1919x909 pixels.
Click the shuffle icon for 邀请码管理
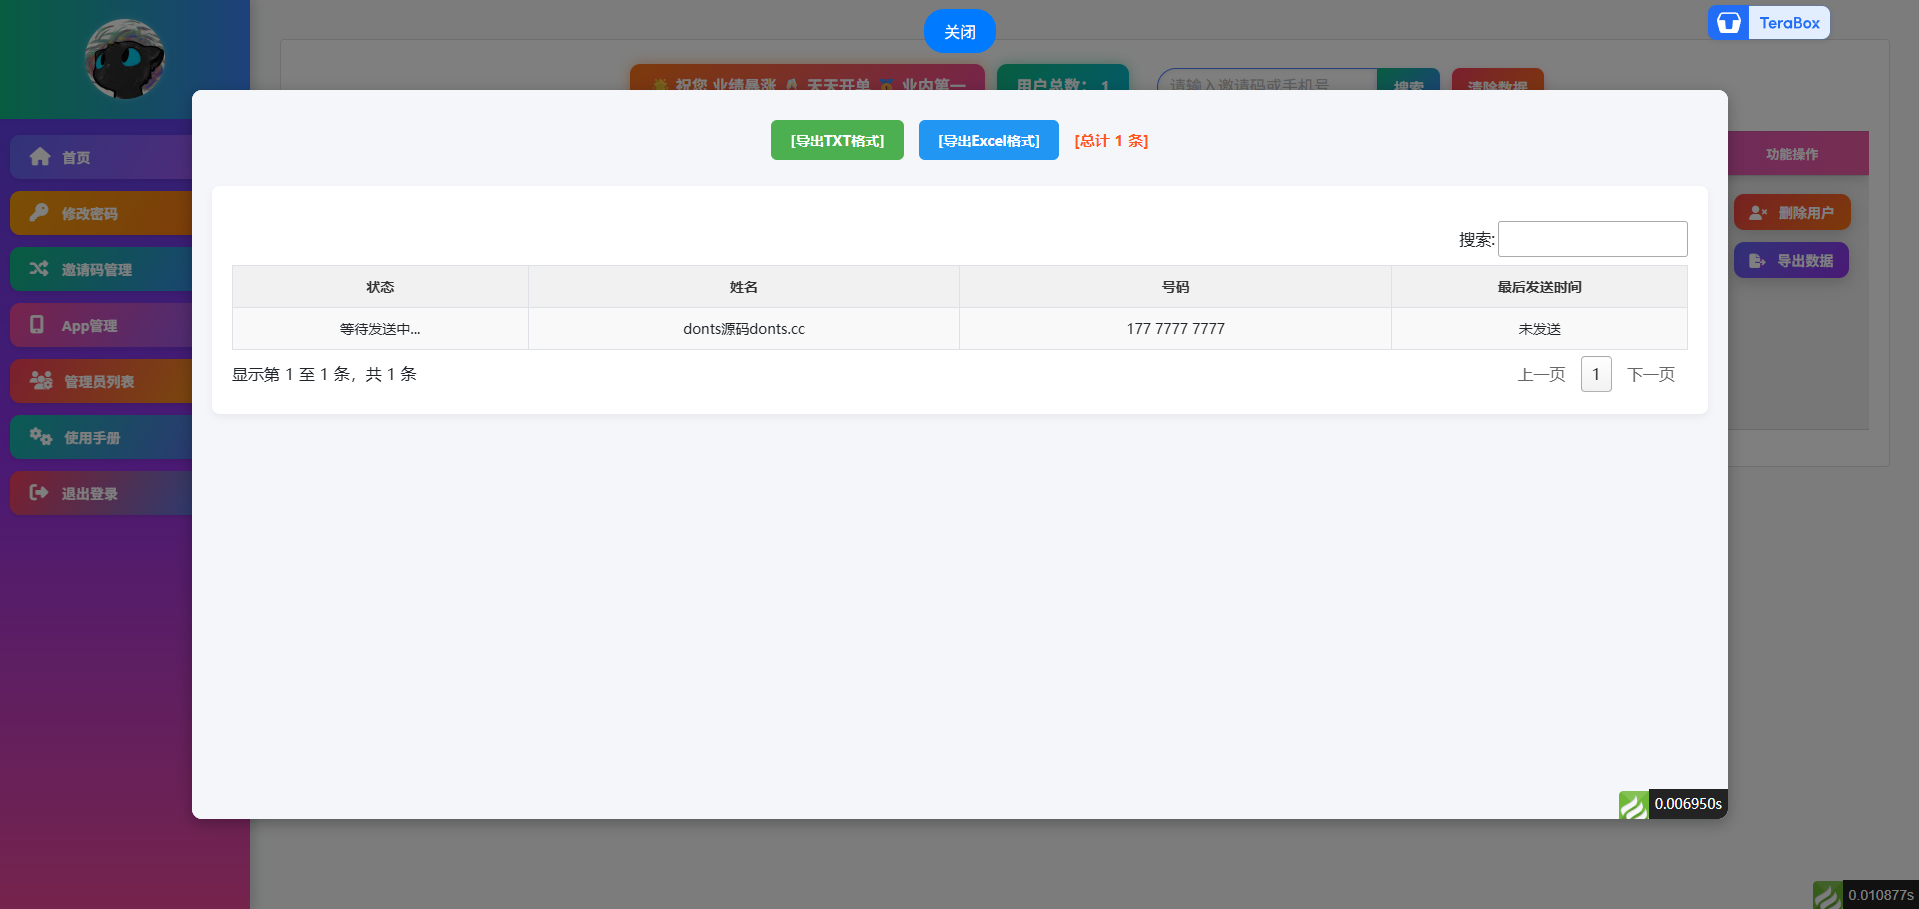(39, 269)
